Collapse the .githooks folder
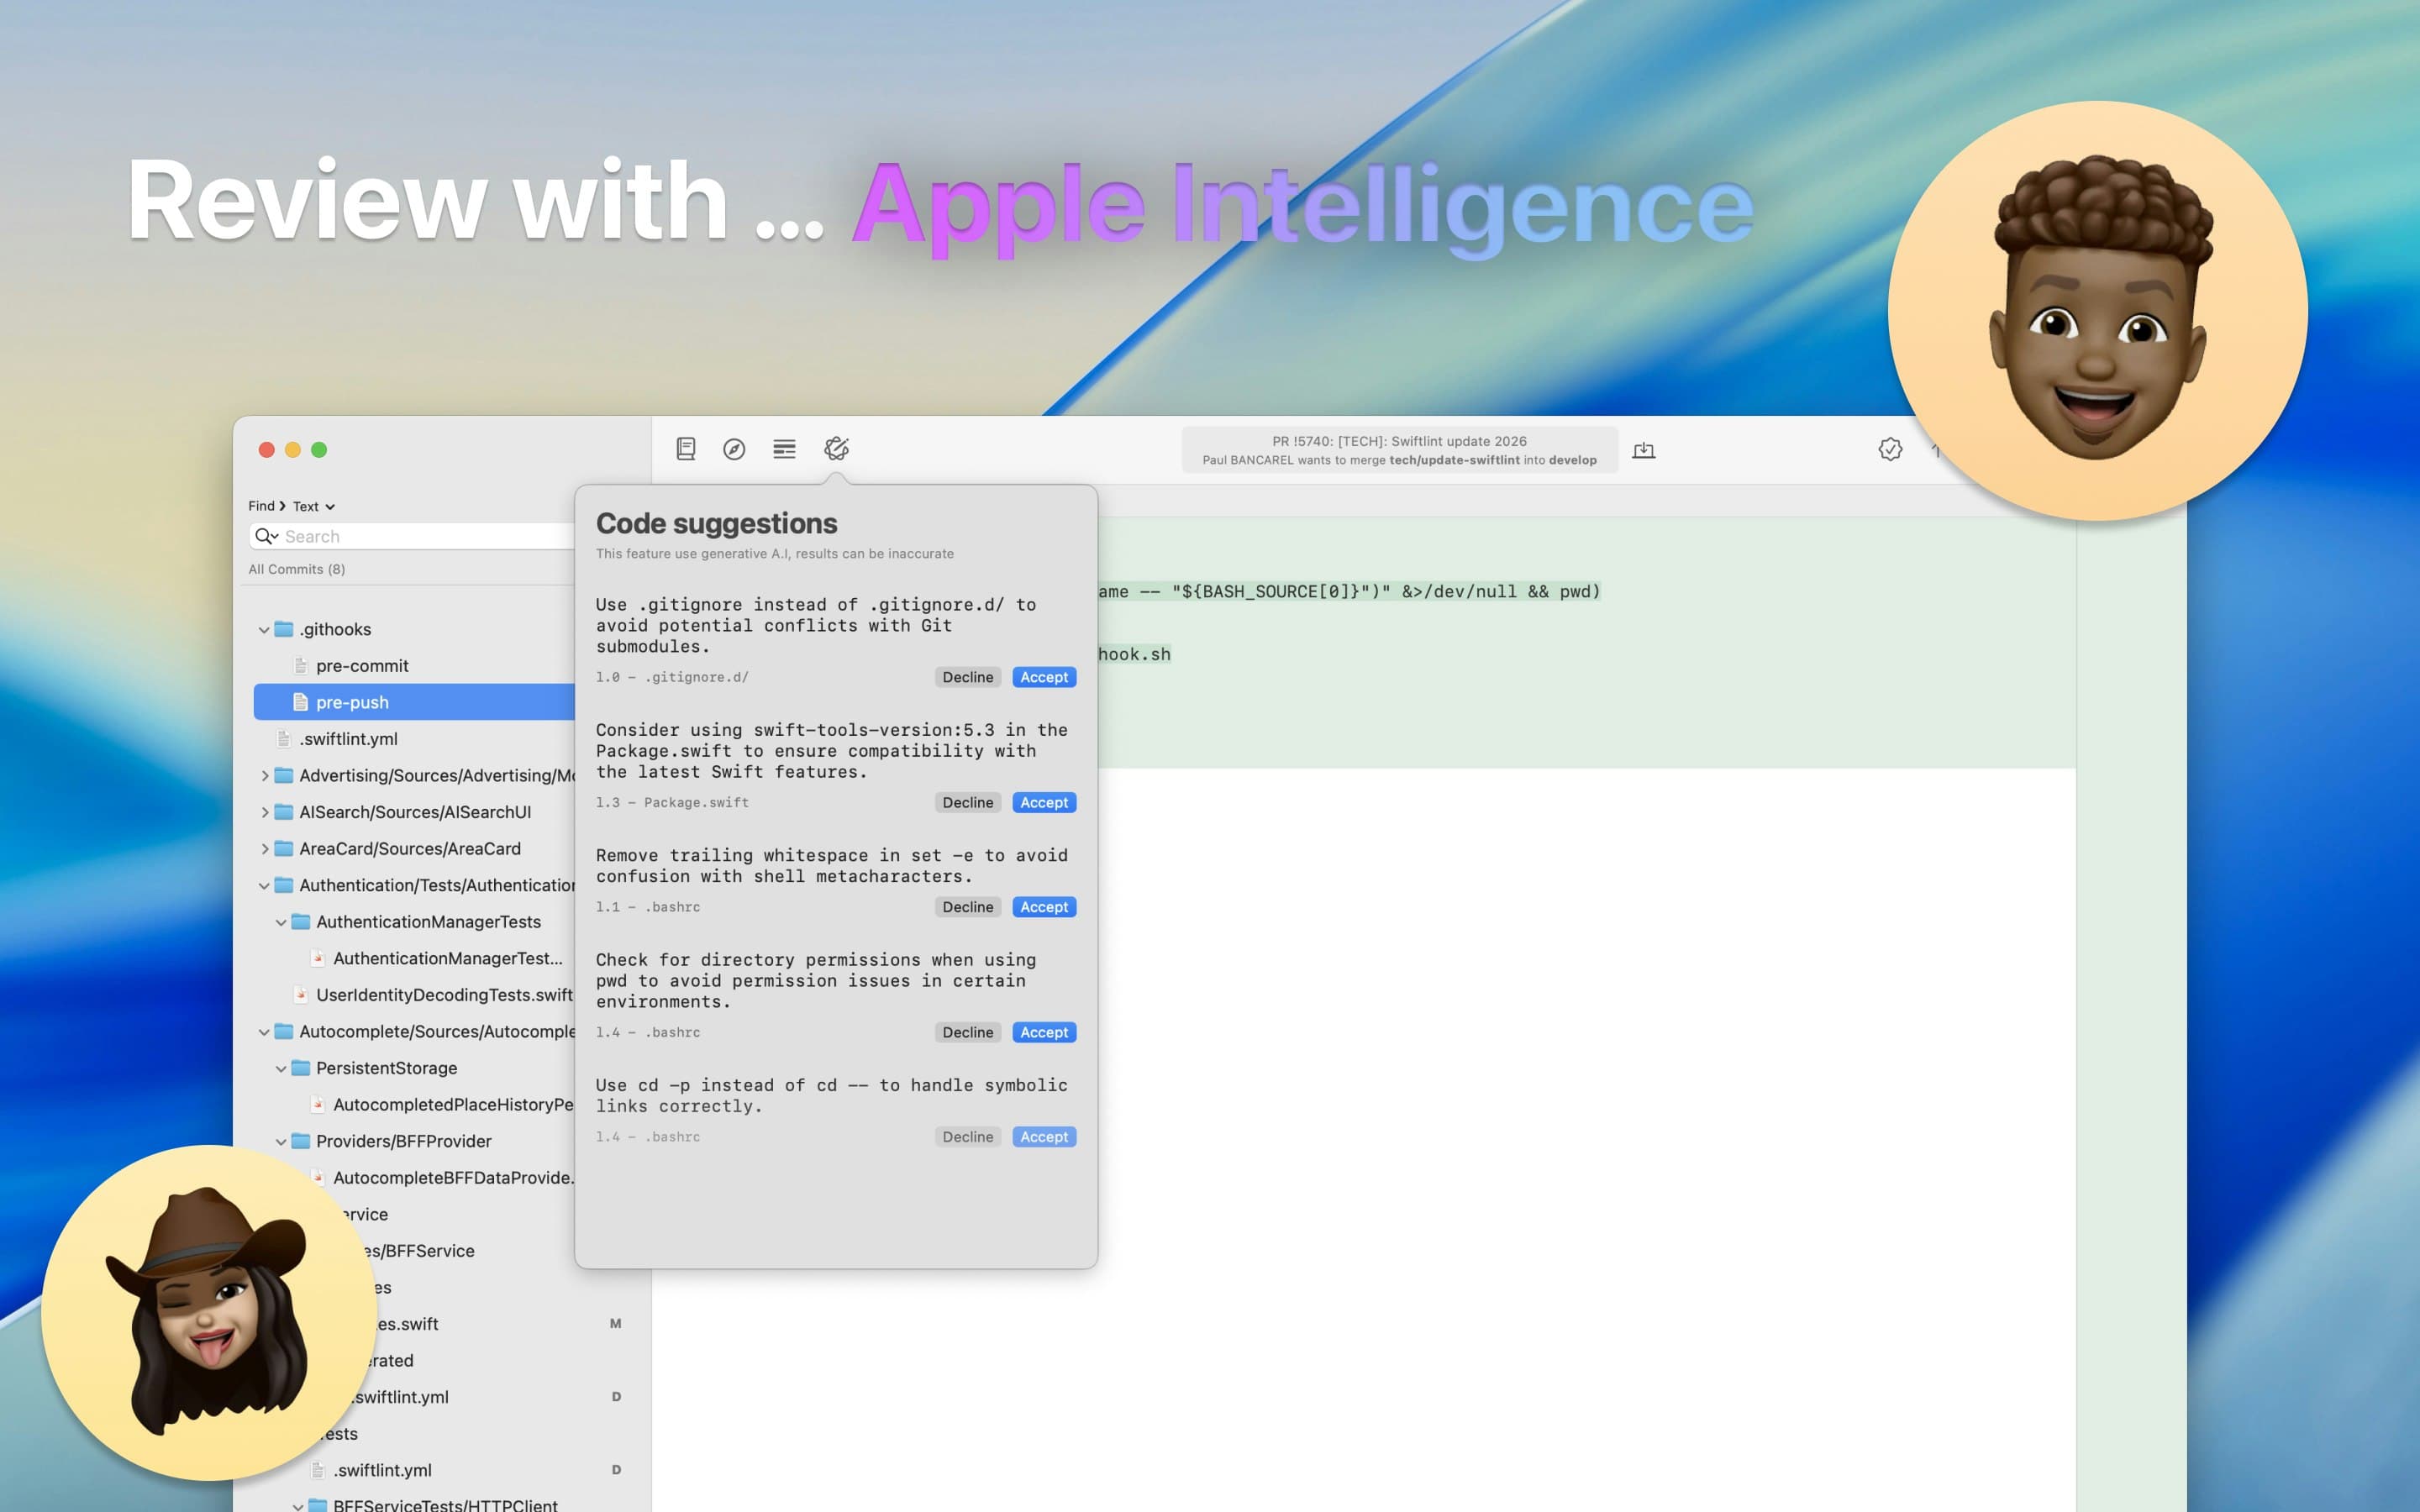2420x1512 pixels. (x=263, y=629)
